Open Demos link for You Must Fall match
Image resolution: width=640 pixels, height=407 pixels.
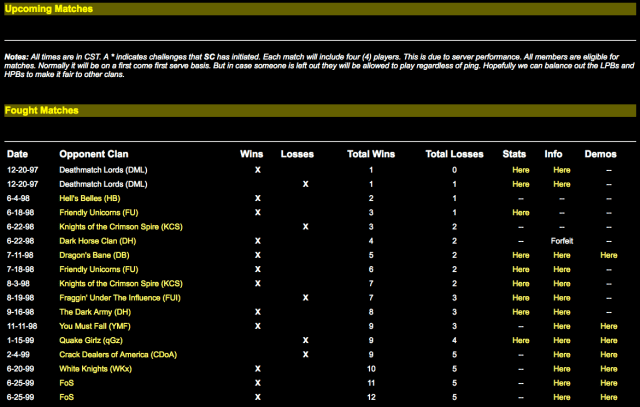pos(609,326)
